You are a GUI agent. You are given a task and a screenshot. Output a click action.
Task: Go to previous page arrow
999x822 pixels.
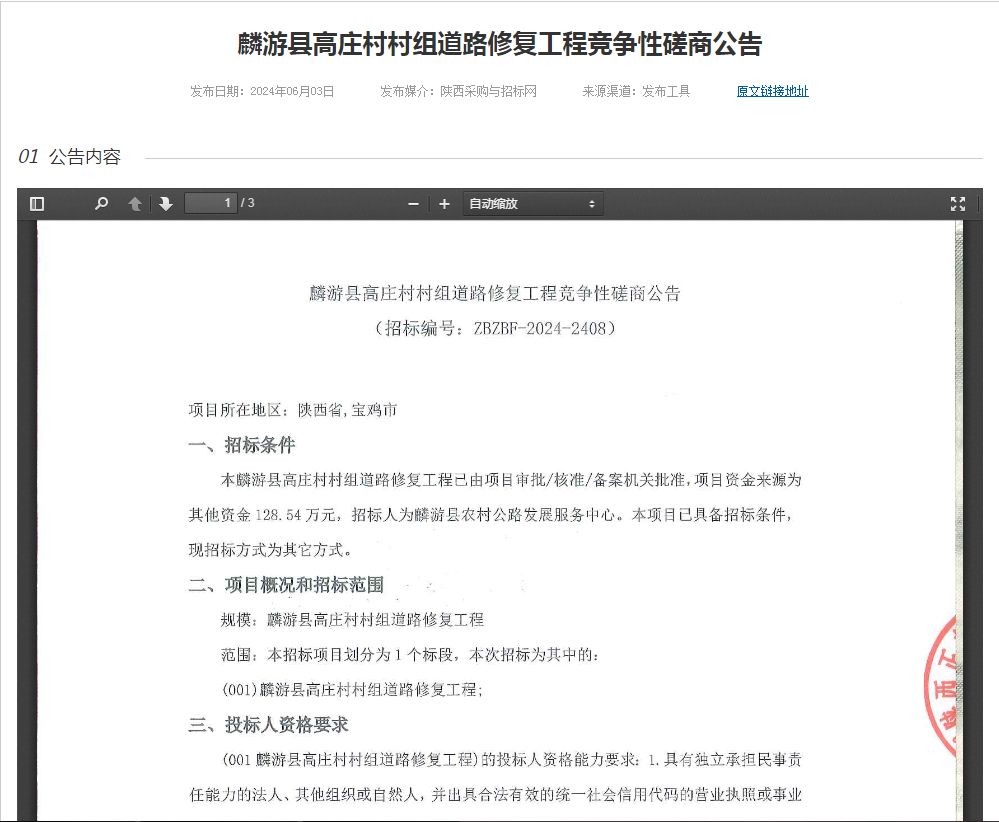point(134,204)
